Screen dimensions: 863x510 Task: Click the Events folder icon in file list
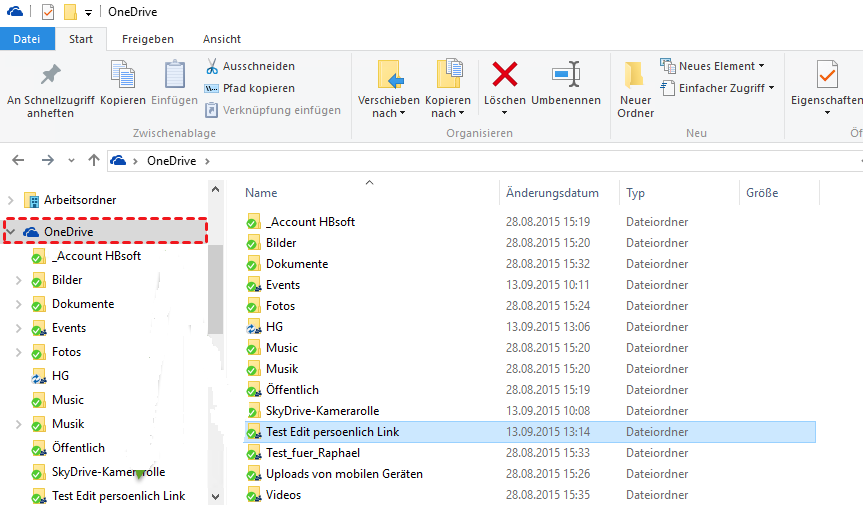pyautogui.click(x=253, y=285)
